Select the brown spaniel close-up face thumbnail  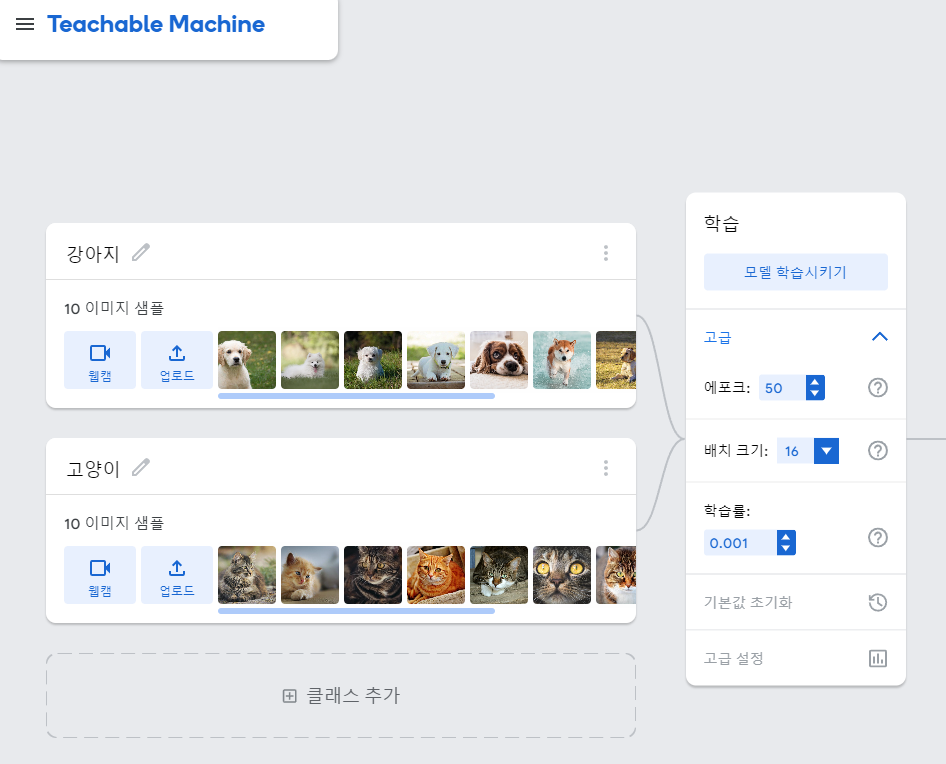click(x=499, y=360)
